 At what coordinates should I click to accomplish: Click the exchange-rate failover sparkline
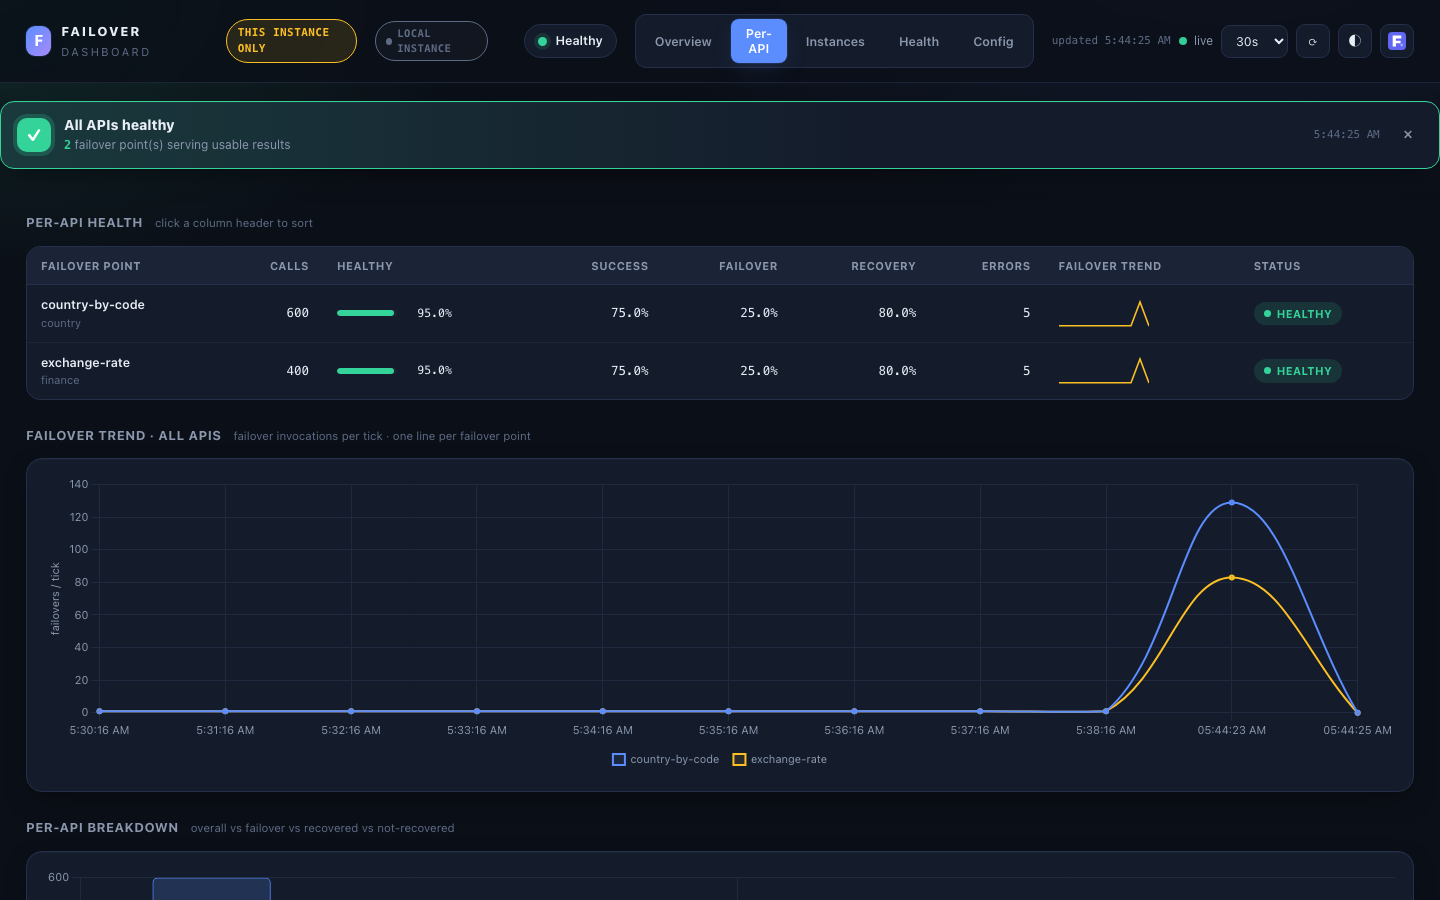coord(1104,371)
